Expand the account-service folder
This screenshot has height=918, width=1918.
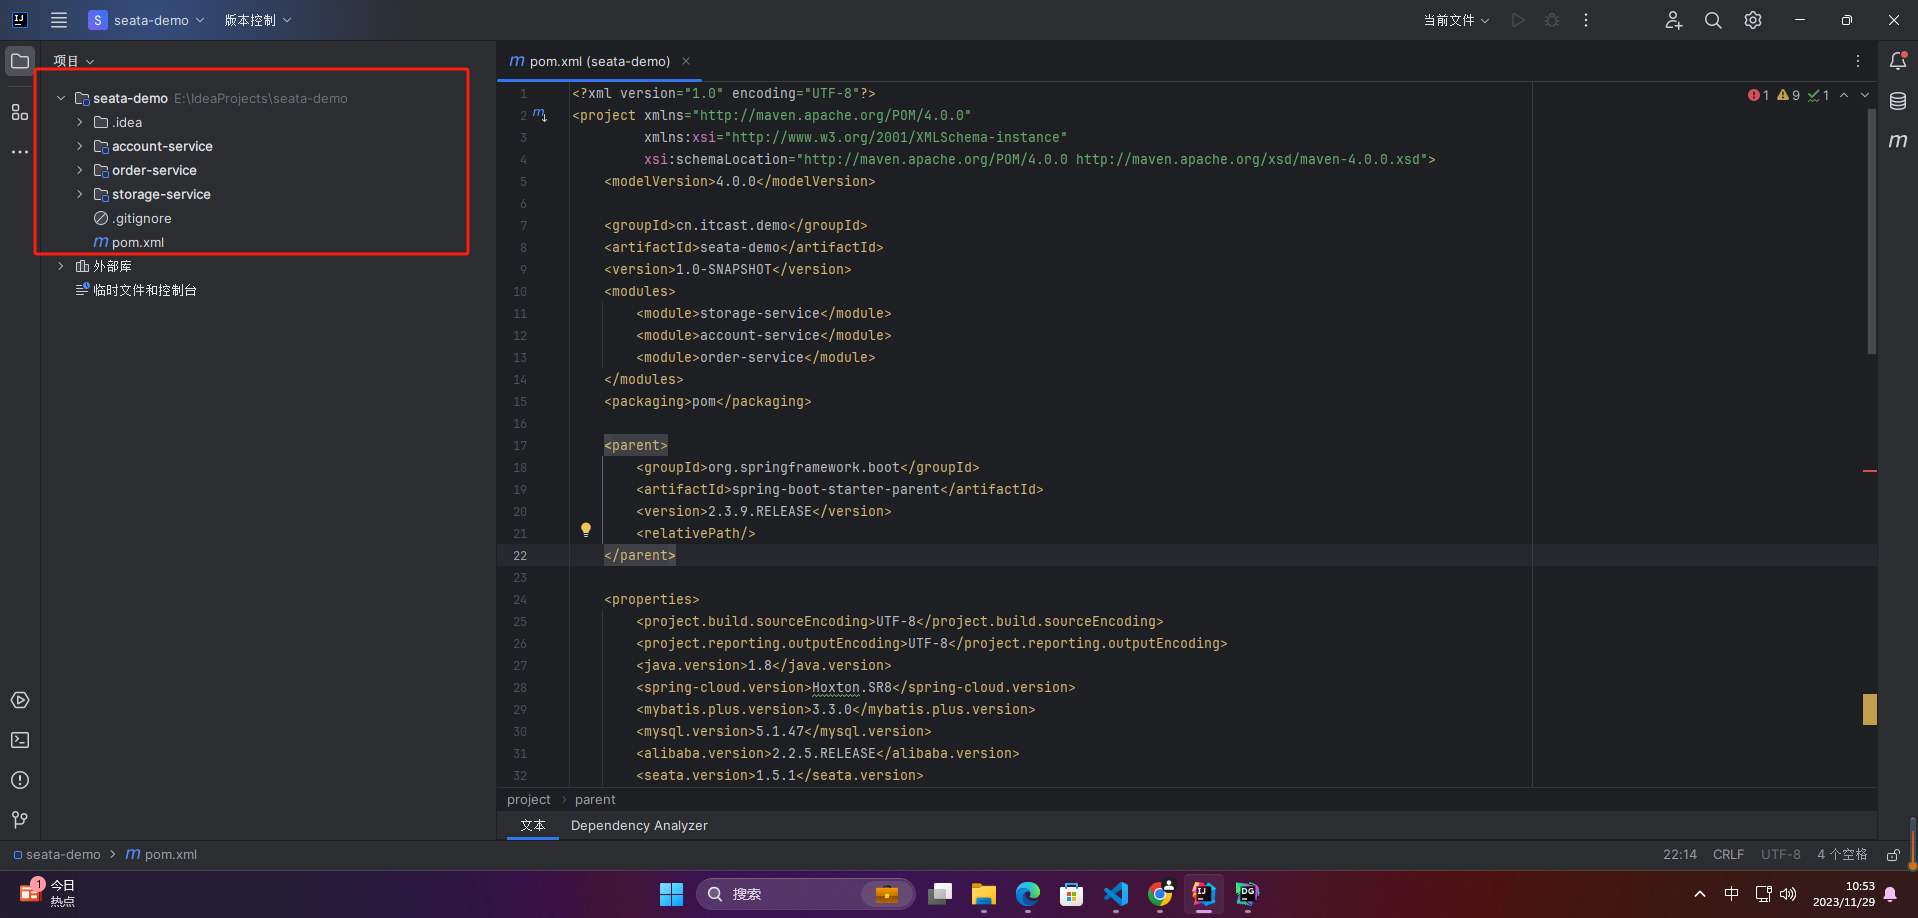pyautogui.click(x=80, y=146)
